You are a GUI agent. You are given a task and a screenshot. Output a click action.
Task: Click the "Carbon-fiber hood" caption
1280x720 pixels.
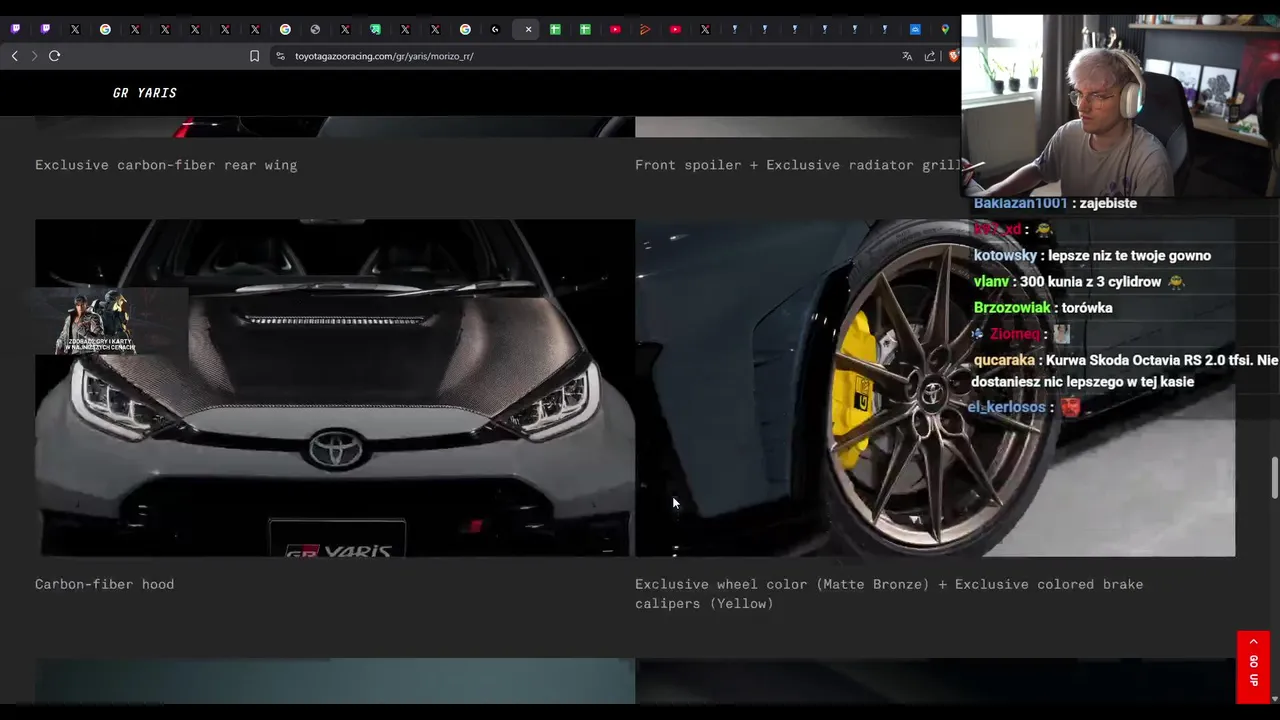(104, 584)
